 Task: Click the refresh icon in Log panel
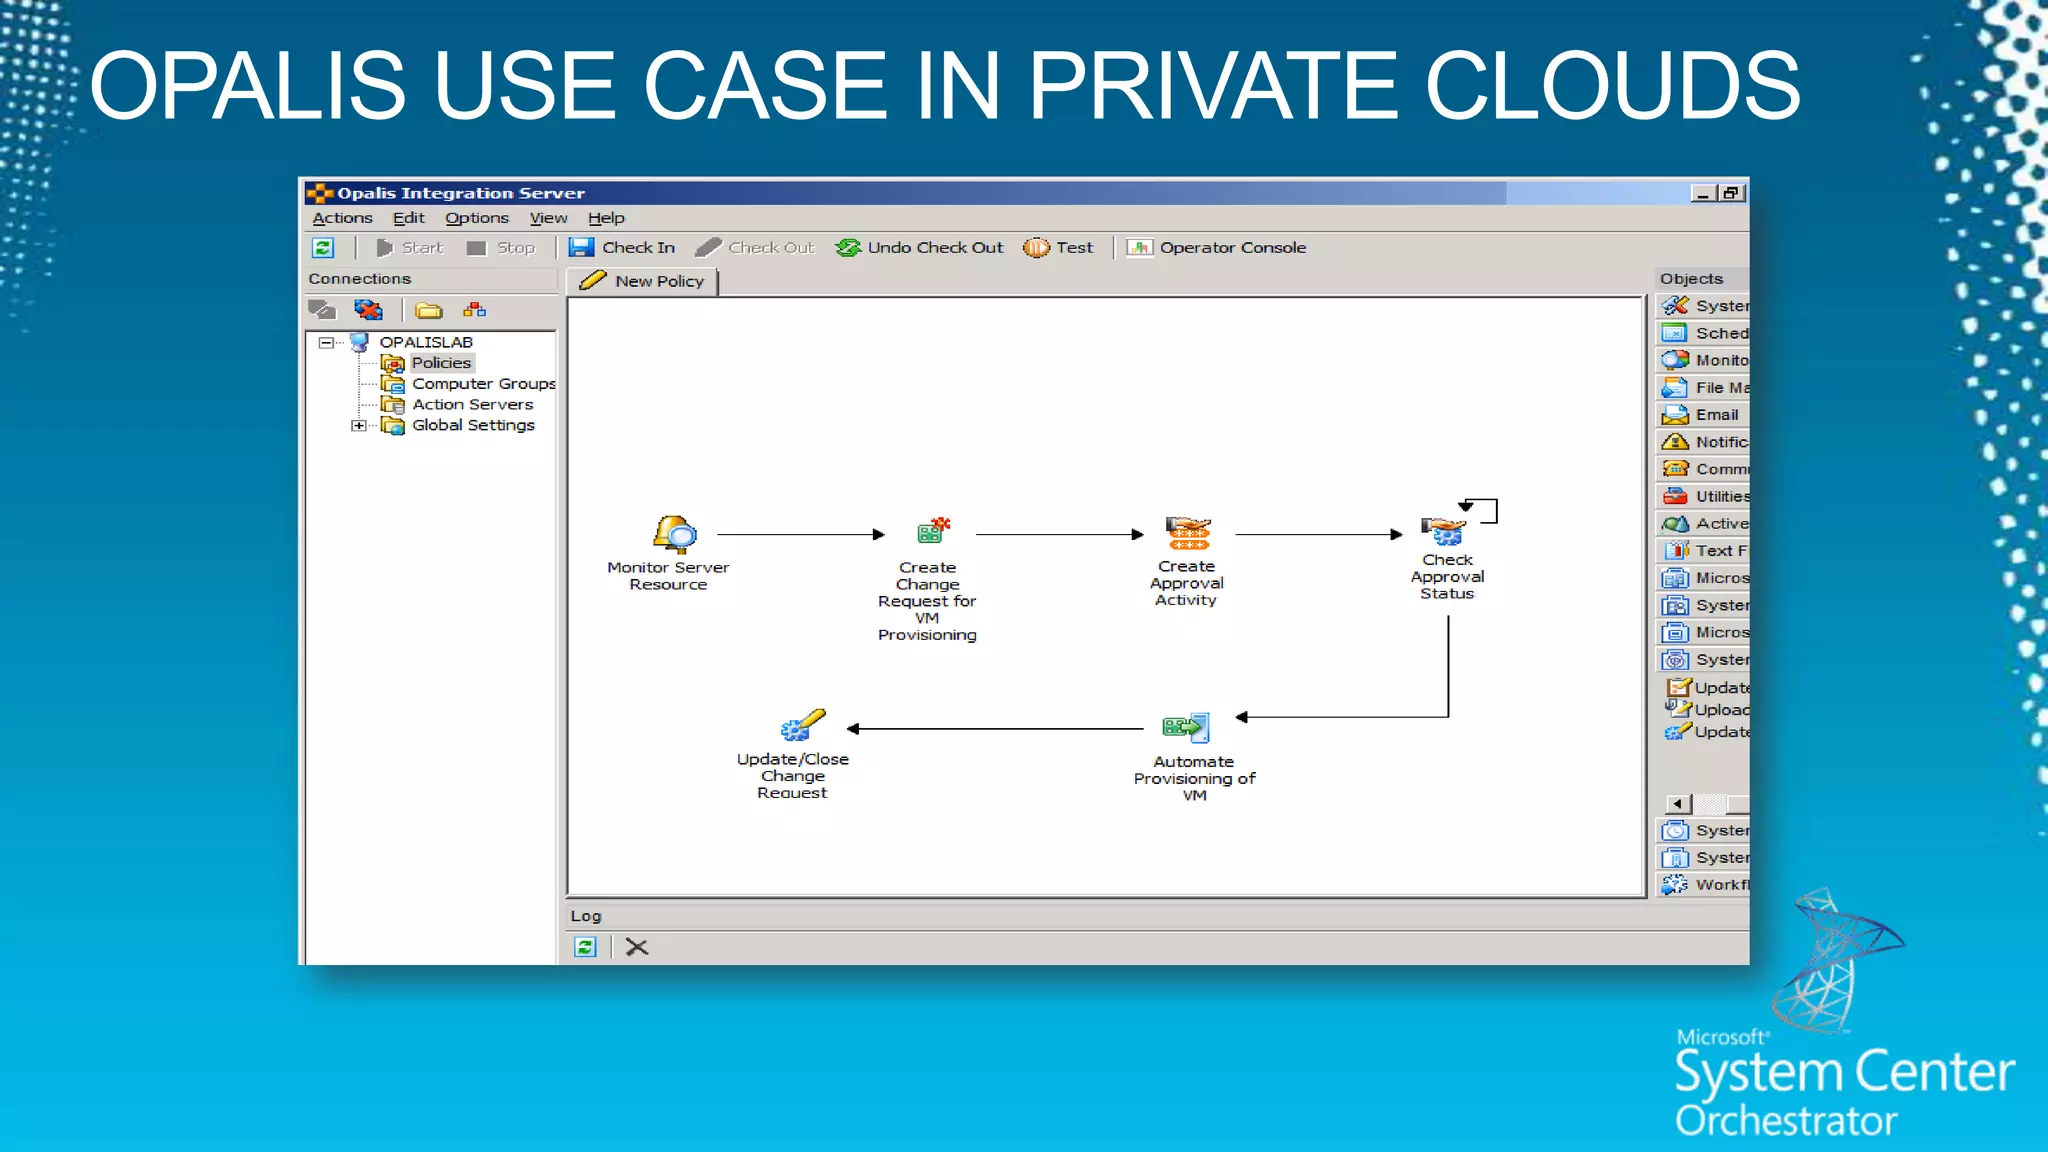coord(586,947)
